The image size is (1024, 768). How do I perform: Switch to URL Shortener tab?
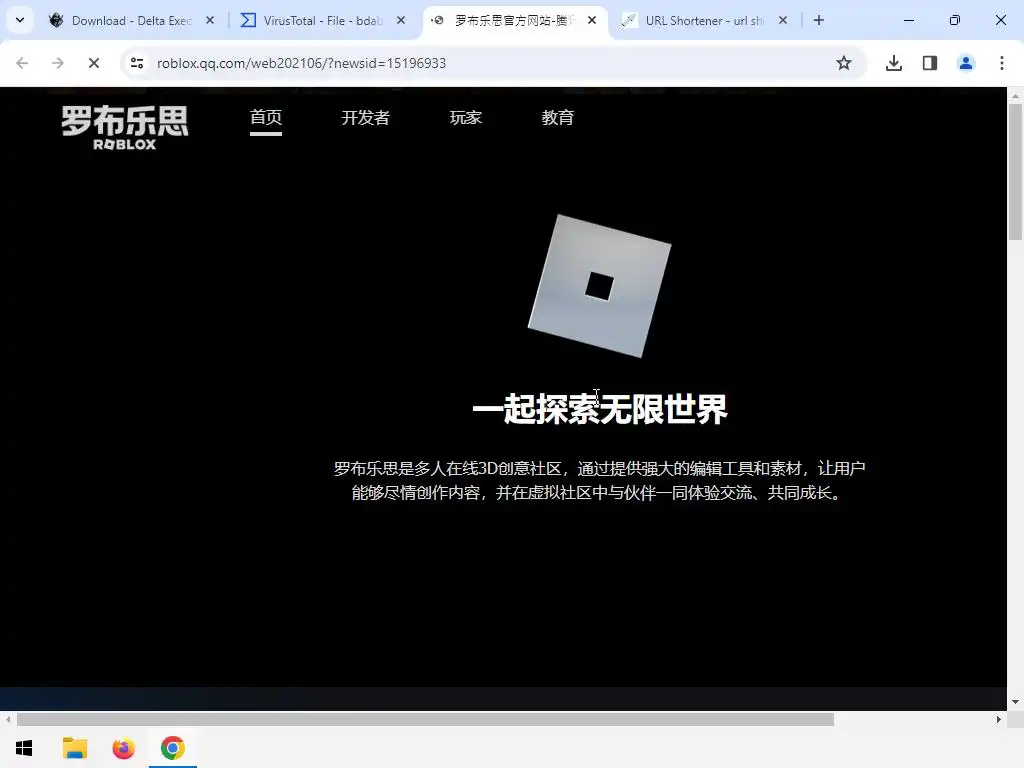pyautogui.click(x=704, y=20)
